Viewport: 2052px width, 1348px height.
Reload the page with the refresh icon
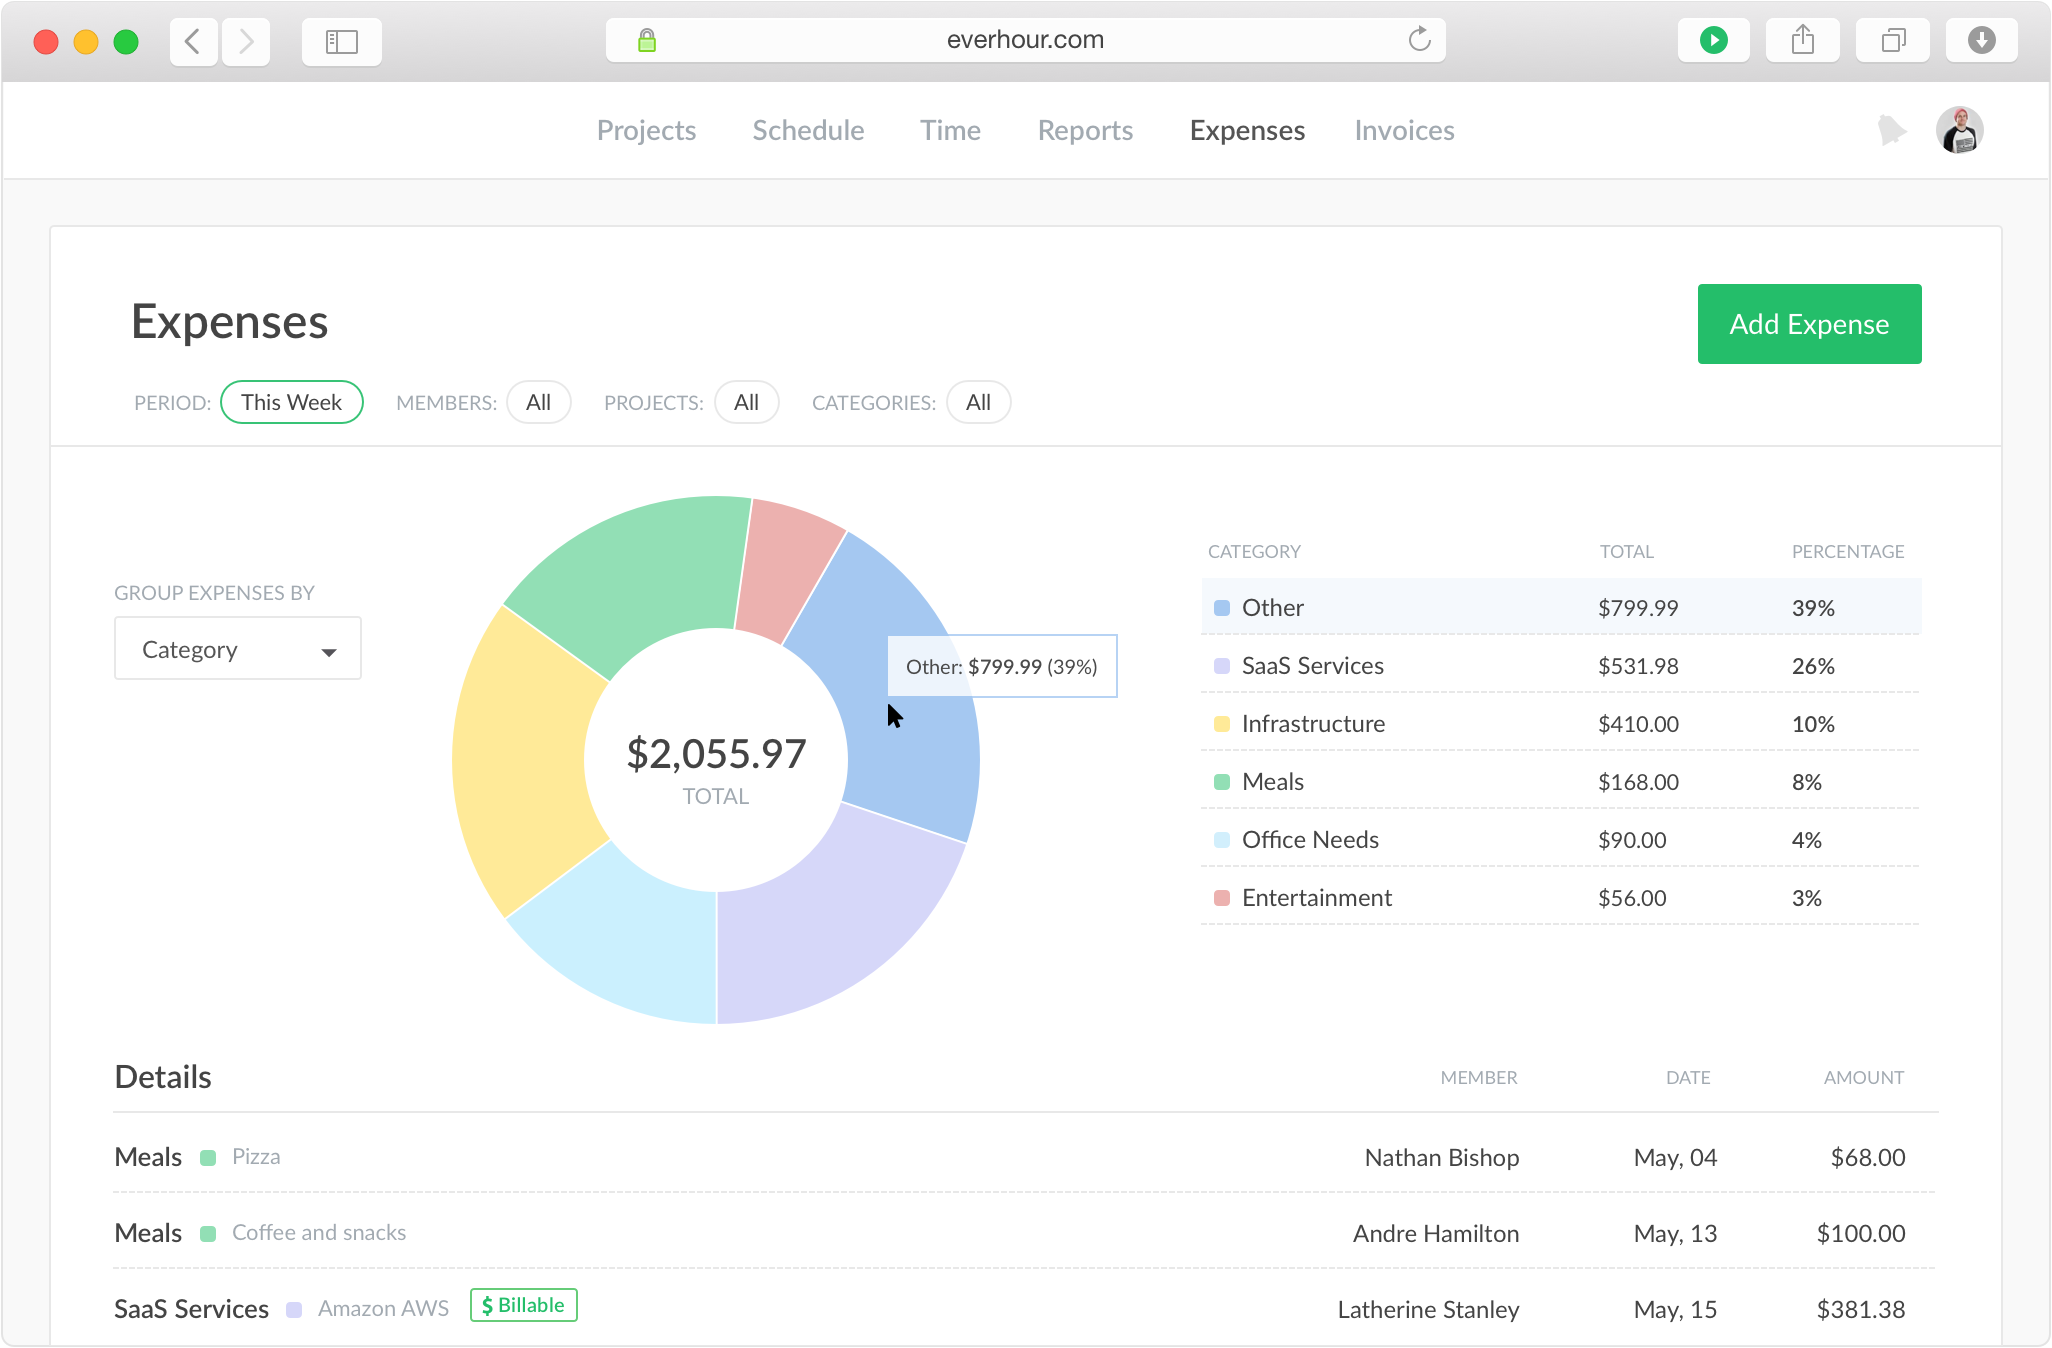point(1419,40)
